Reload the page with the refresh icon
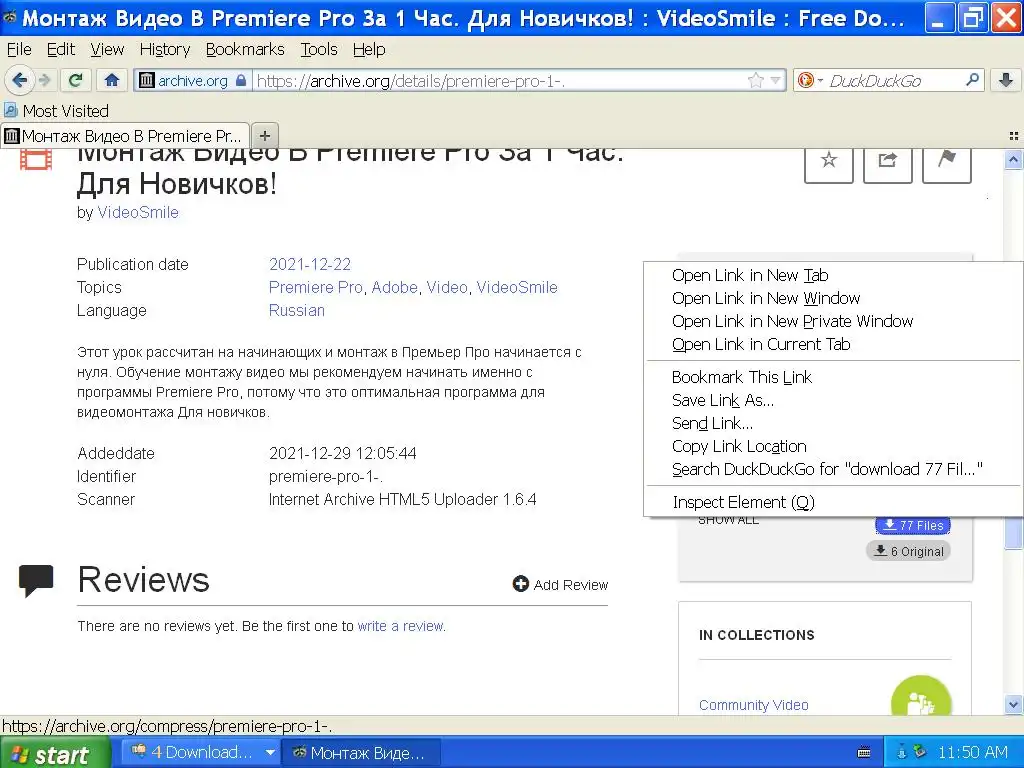1024x768 pixels. coord(75,80)
